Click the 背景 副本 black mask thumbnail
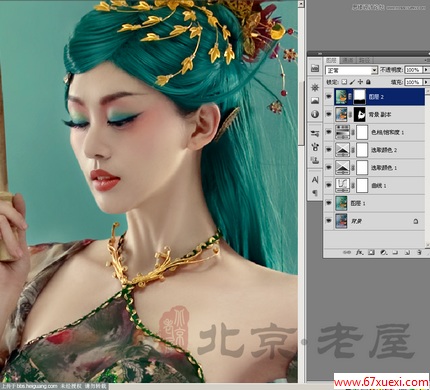Viewport: 430px width, 390px height. [360, 115]
